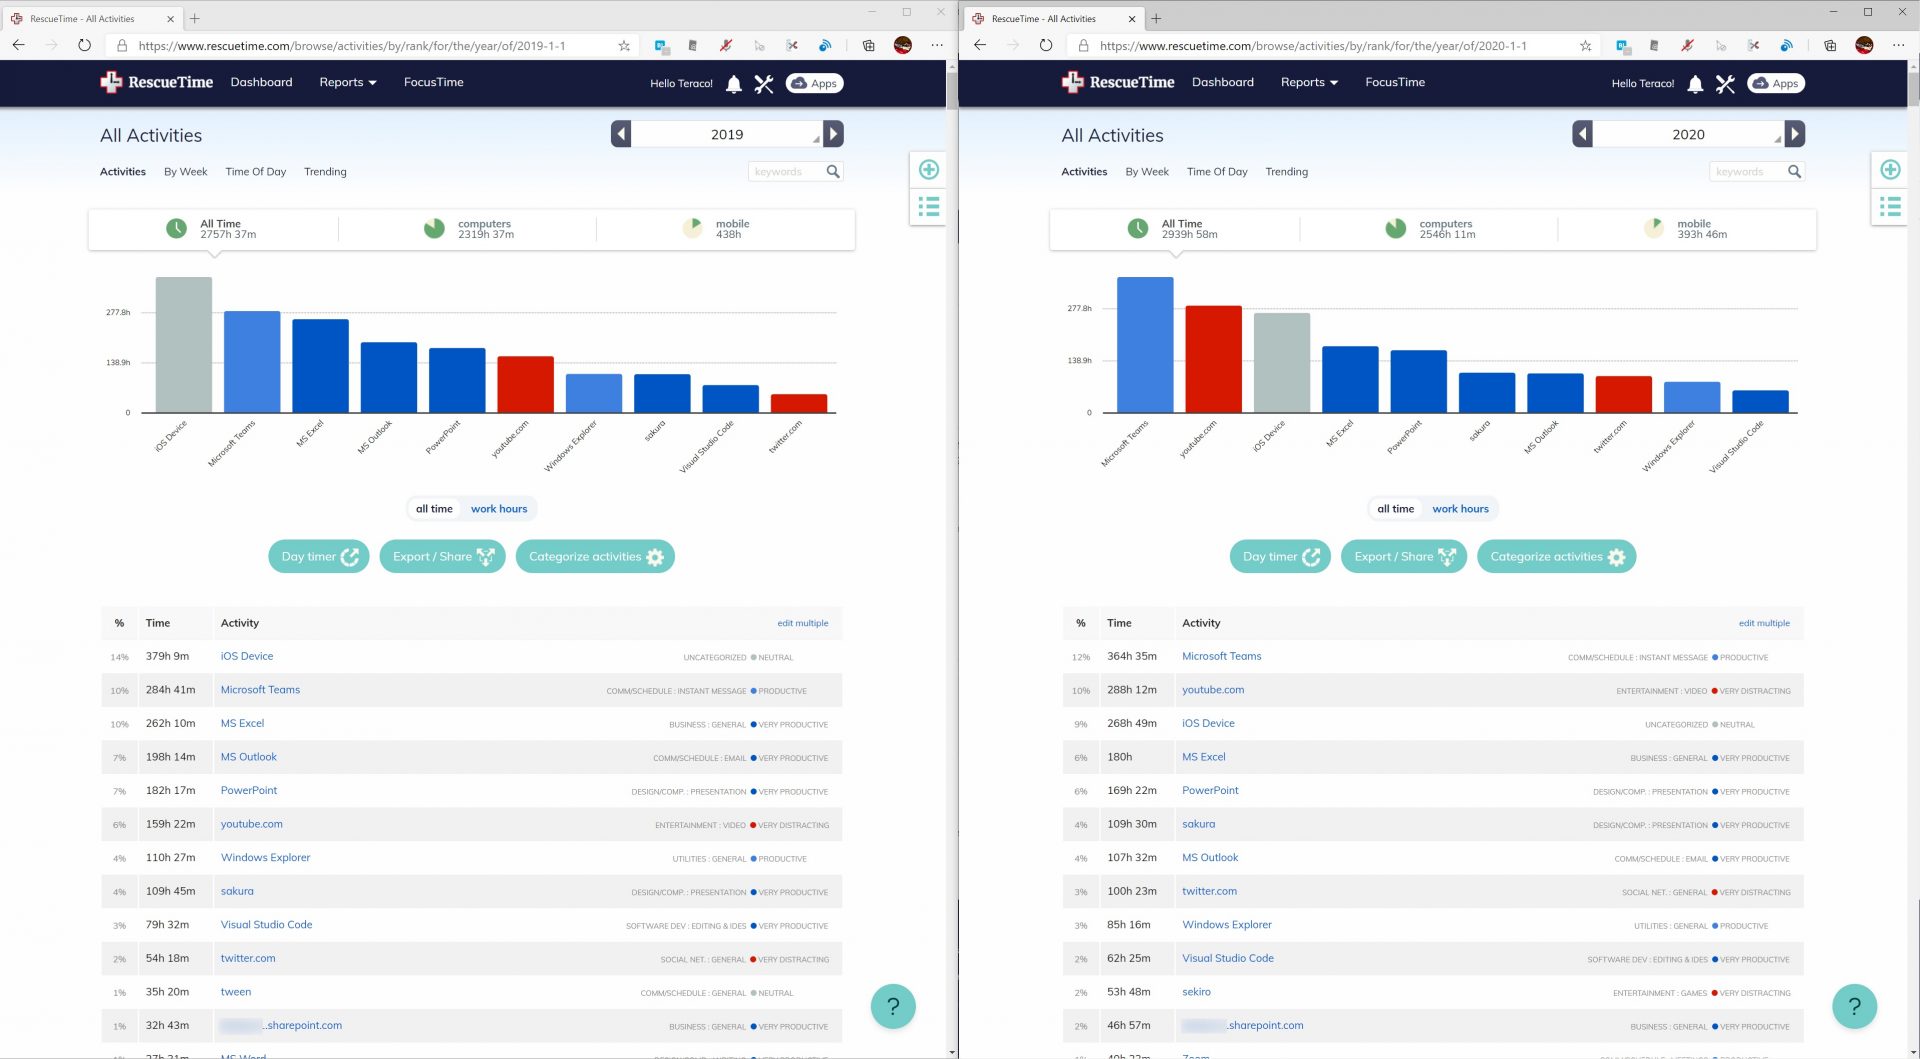Search keywords magnifier in 2020 window
The width and height of the screenshot is (1920, 1059).
1794,172
